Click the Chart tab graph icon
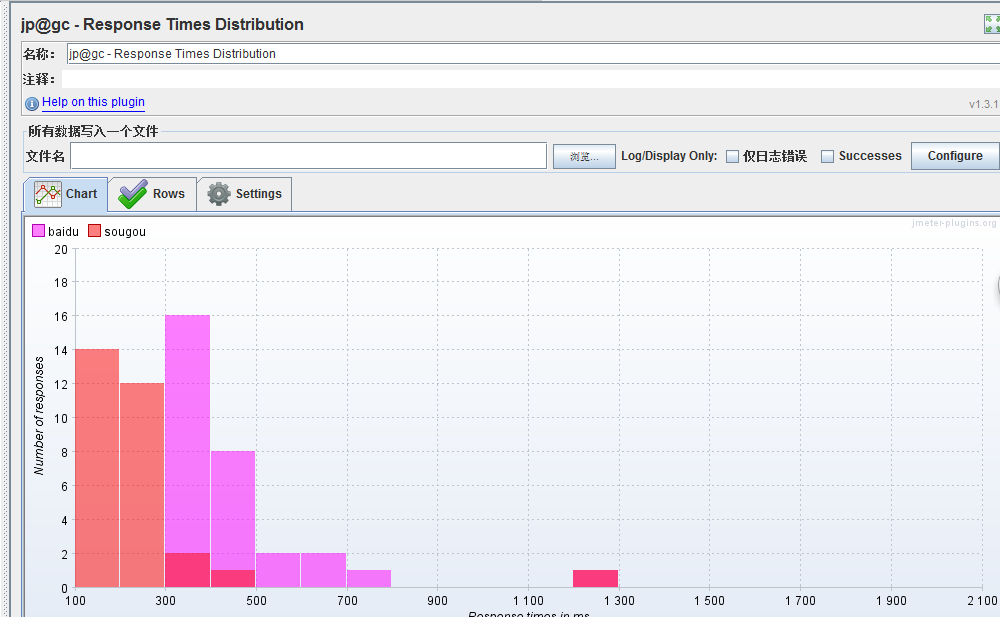 tap(48, 194)
